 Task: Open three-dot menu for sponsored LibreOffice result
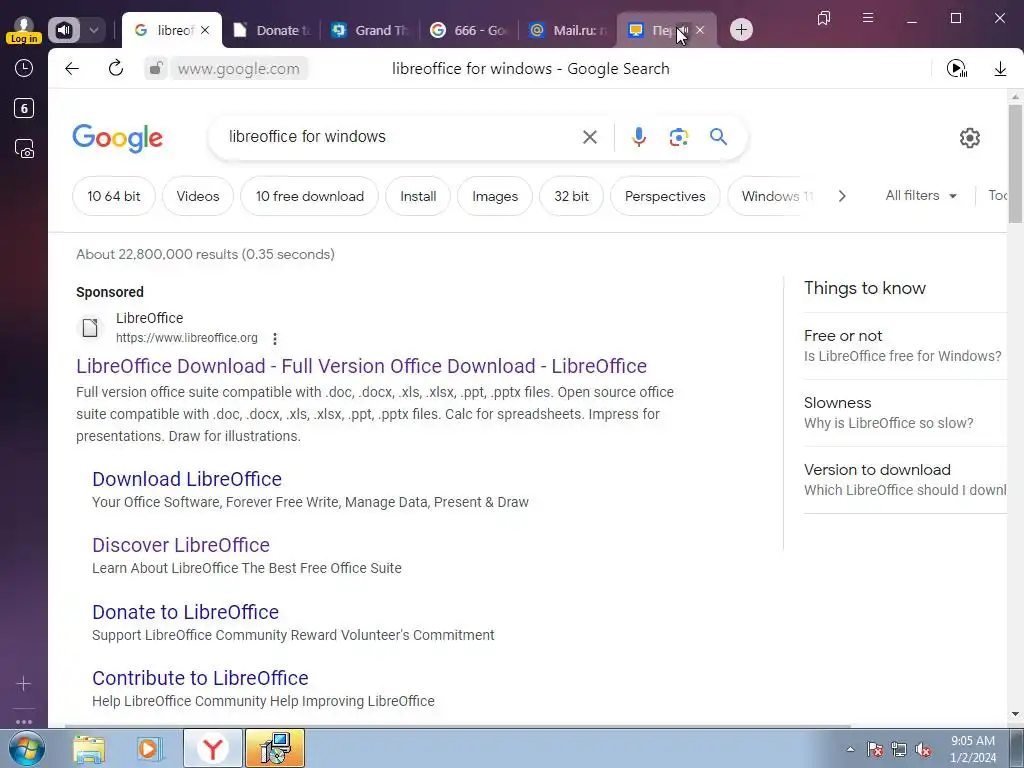pos(275,338)
